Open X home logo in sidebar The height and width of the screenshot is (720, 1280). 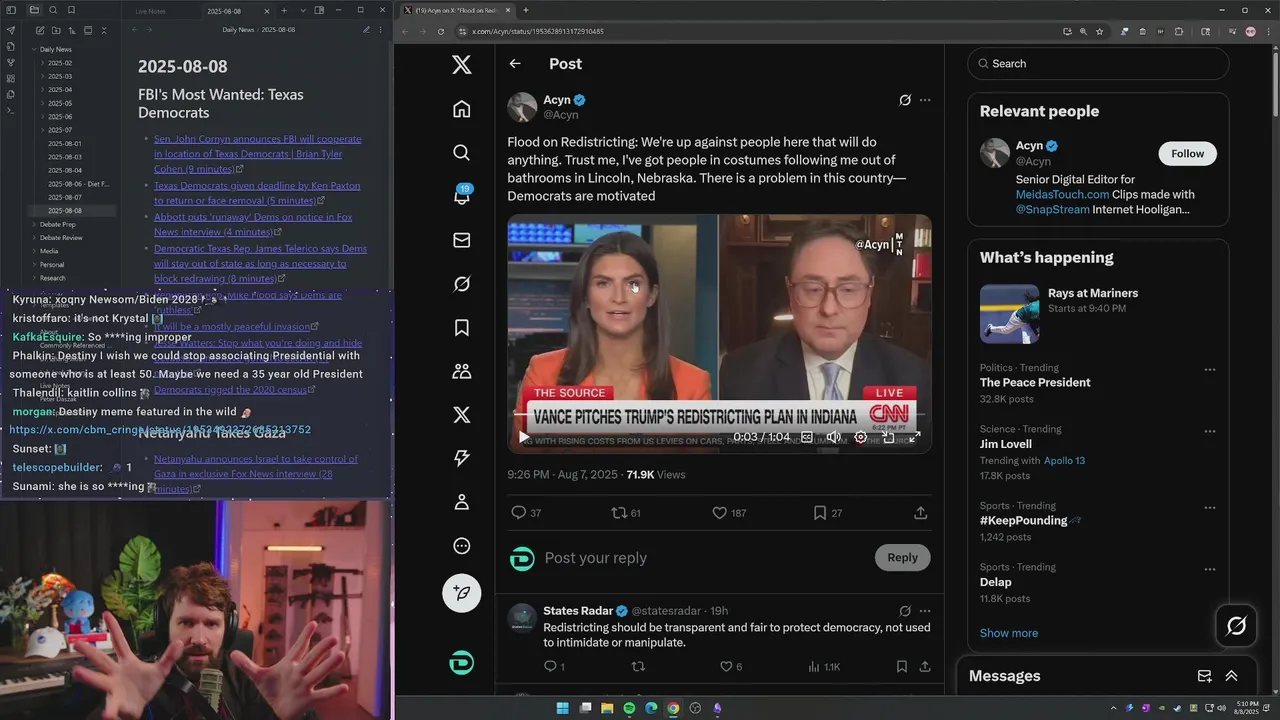tap(461, 65)
